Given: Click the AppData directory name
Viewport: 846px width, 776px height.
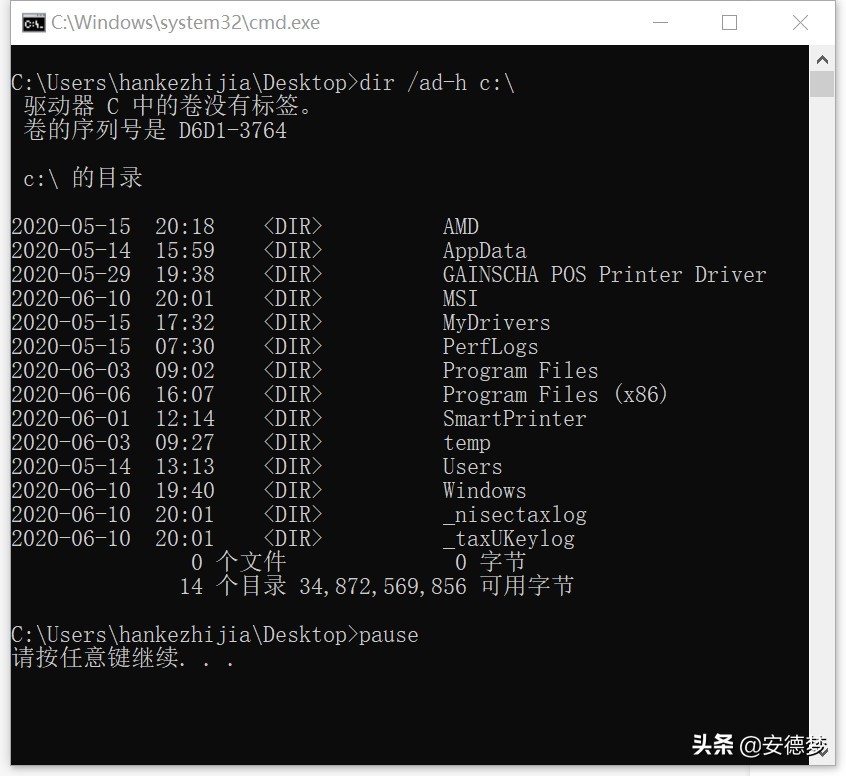Looking at the screenshot, I should click(484, 251).
